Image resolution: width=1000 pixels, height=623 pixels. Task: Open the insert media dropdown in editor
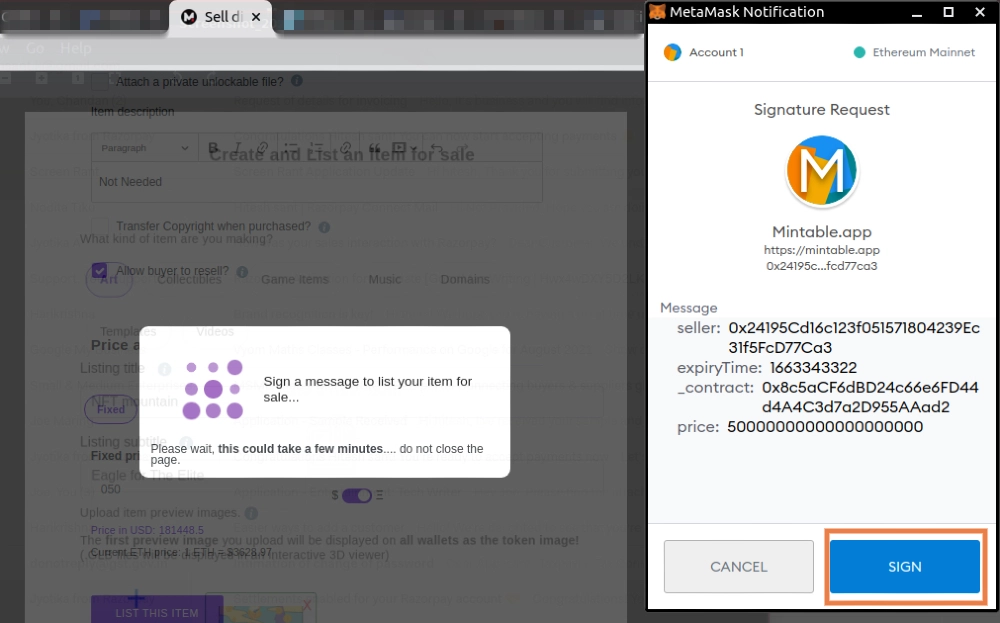click(x=404, y=149)
